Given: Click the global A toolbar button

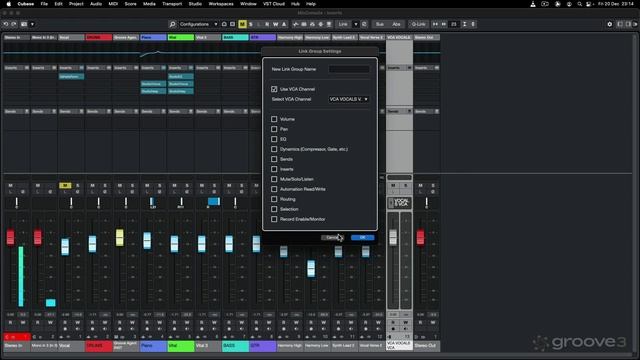Looking at the screenshot, I should click(284, 24).
